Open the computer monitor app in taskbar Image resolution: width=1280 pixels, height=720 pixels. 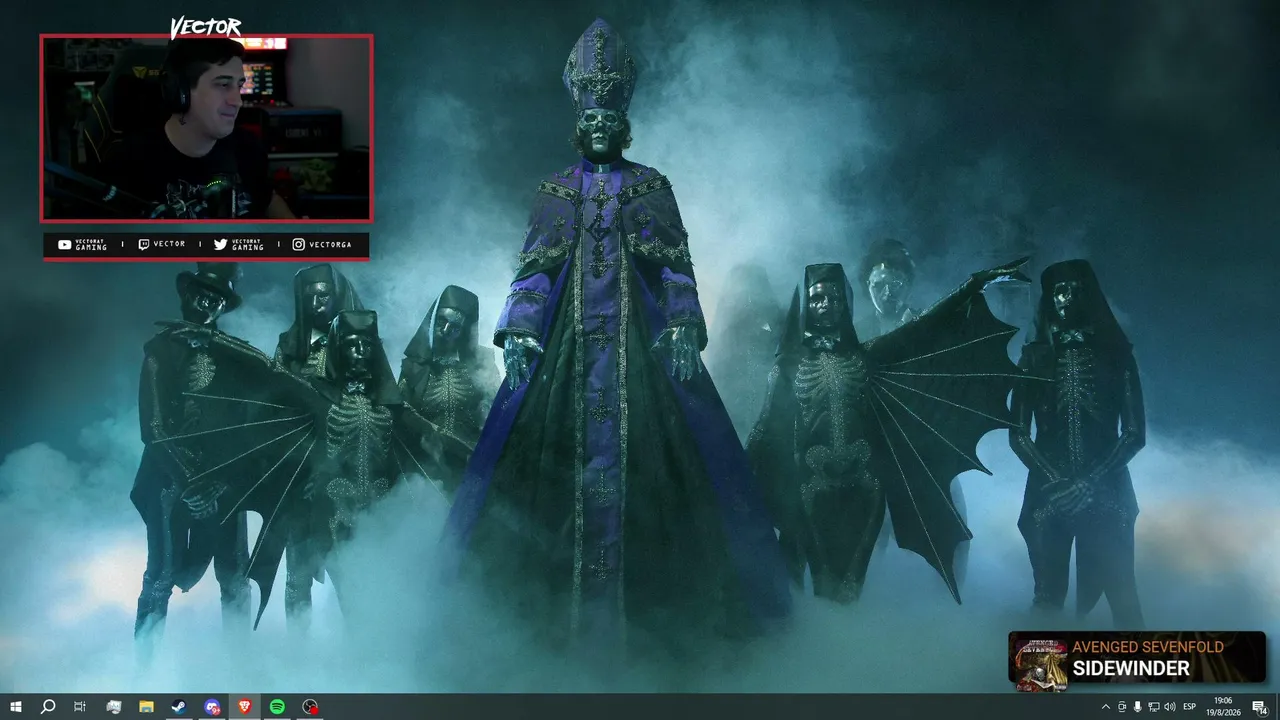pyautogui.click(x=114, y=707)
